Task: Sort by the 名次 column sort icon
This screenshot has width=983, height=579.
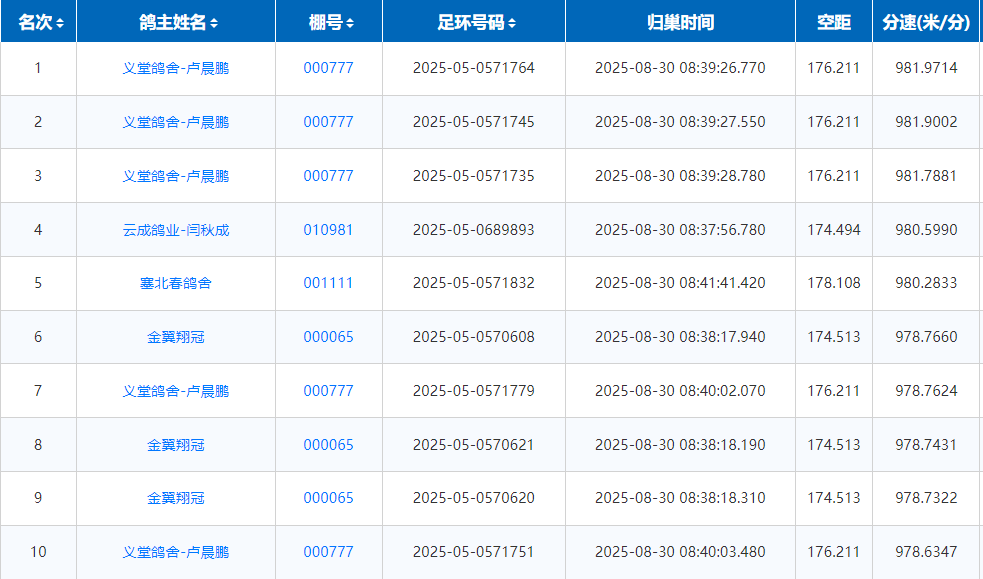Action: [x=60, y=23]
